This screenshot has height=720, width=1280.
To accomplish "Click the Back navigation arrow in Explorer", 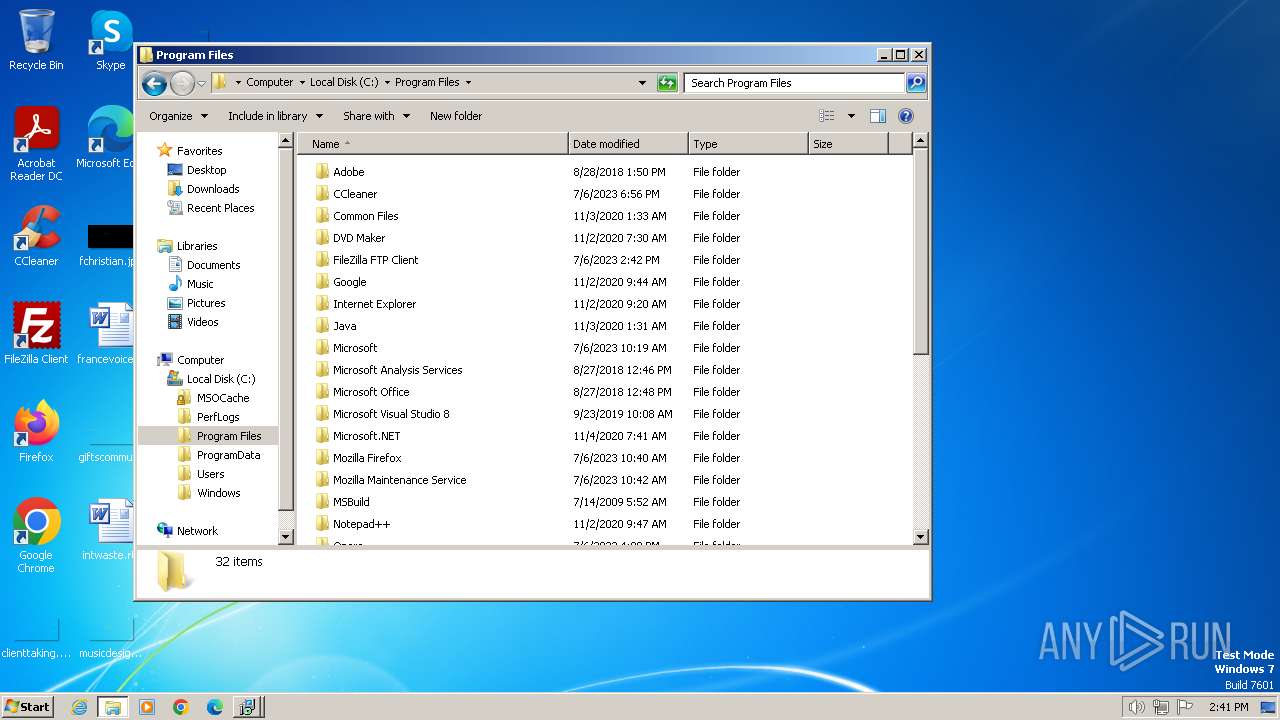I will point(154,83).
